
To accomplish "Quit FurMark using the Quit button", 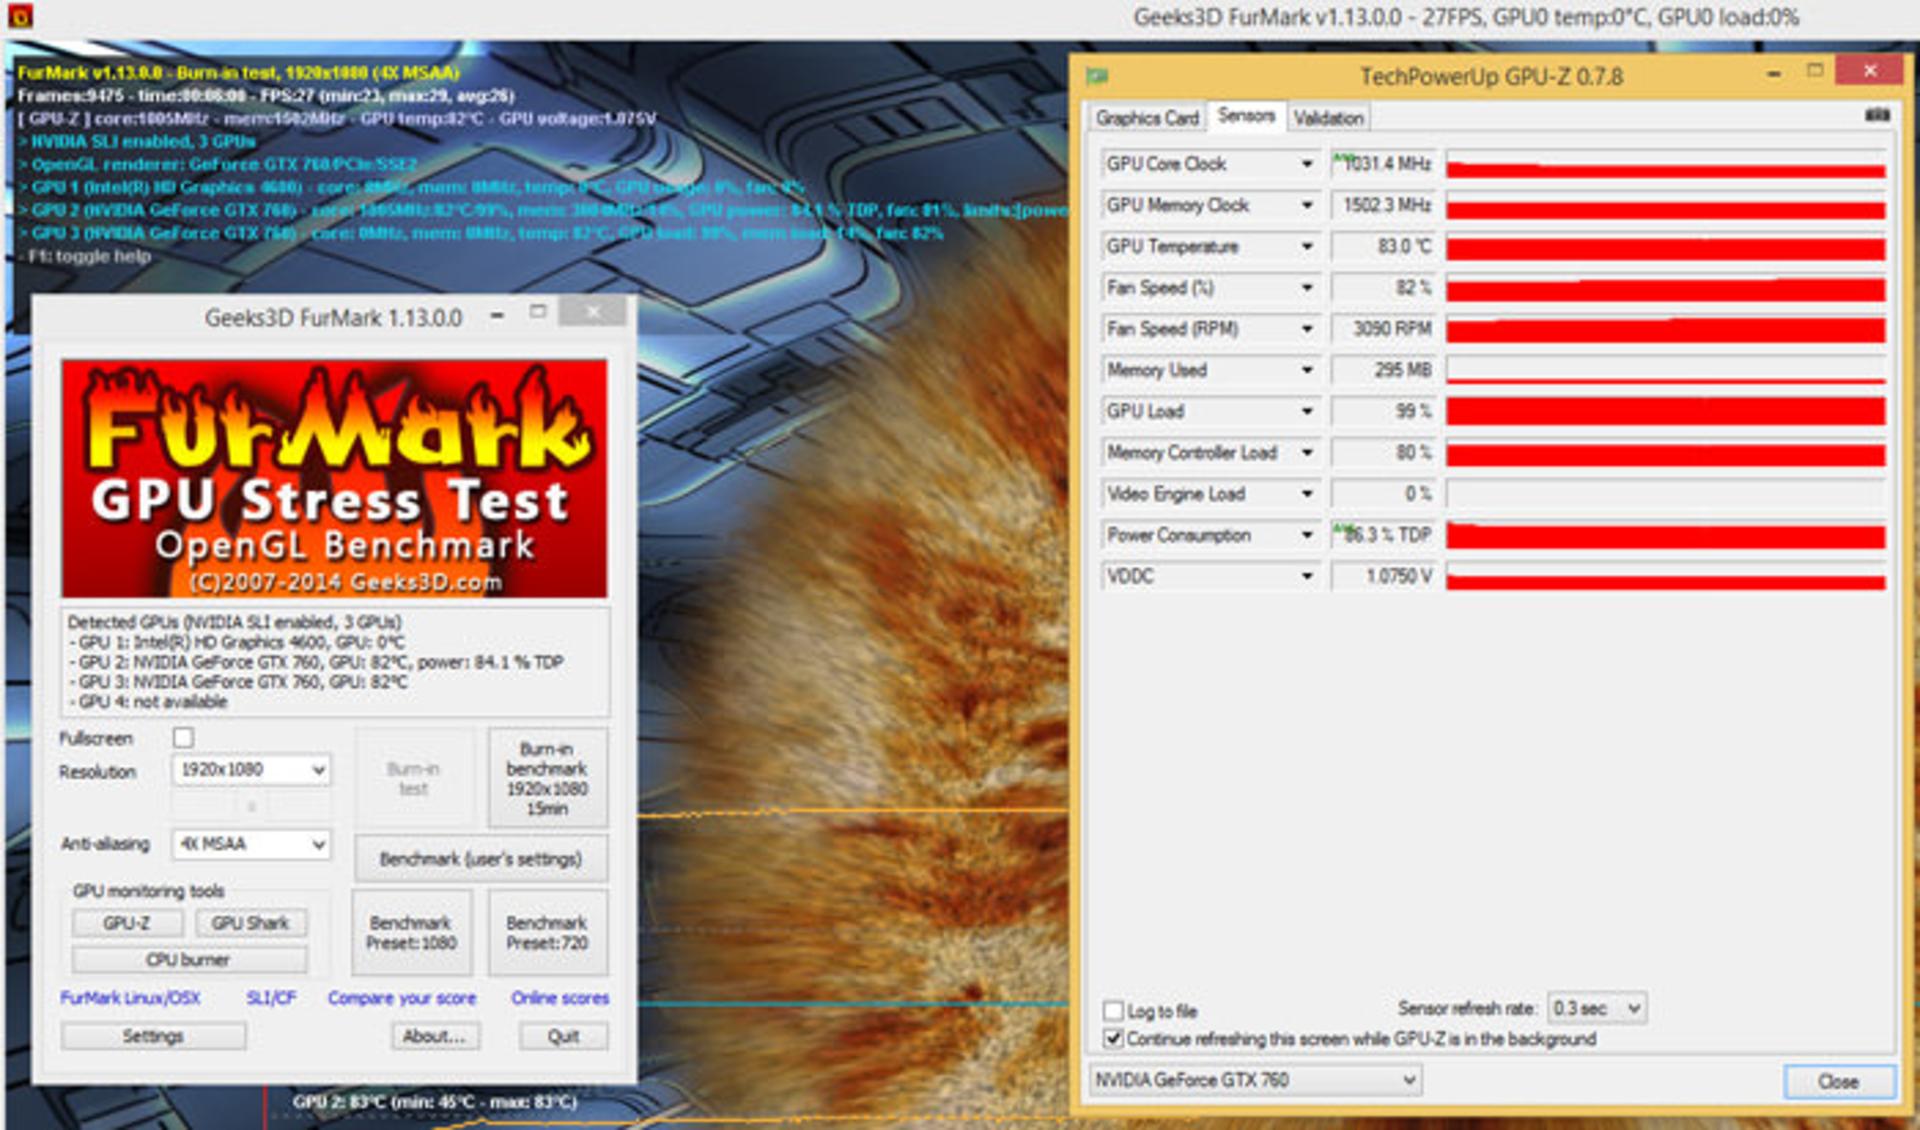I will pyautogui.click(x=563, y=1036).
